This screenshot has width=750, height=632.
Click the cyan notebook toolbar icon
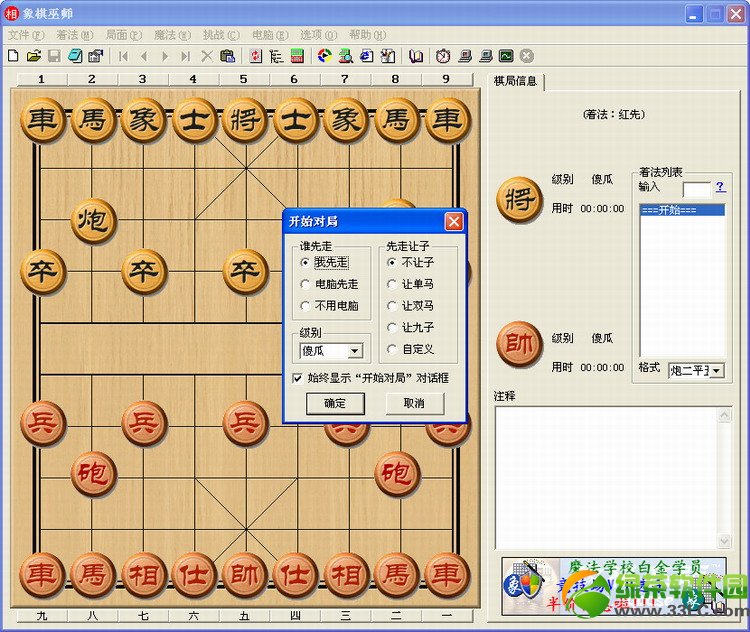click(x=75, y=56)
